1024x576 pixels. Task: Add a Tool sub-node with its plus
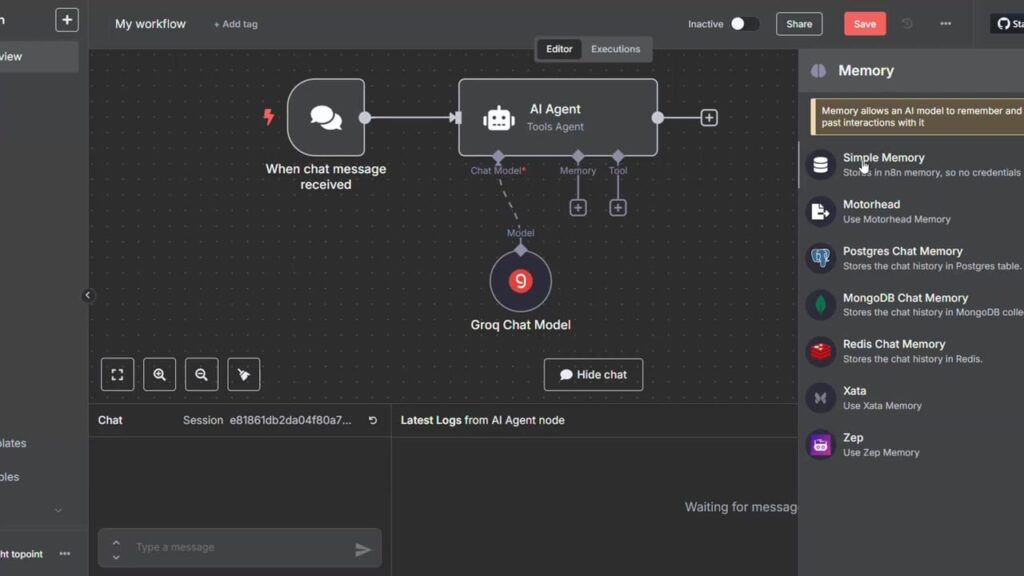(x=618, y=208)
